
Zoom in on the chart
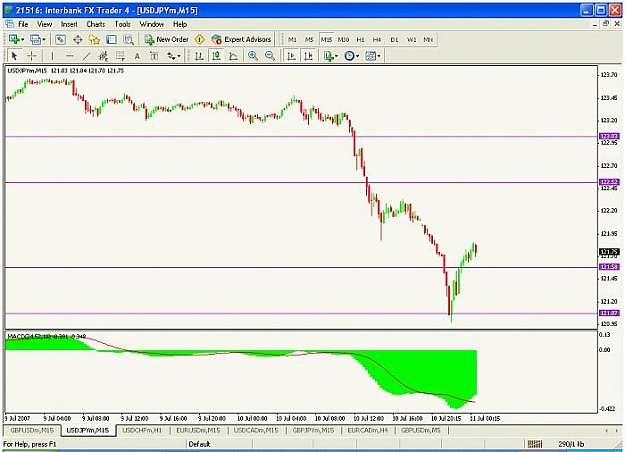click(253, 56)
